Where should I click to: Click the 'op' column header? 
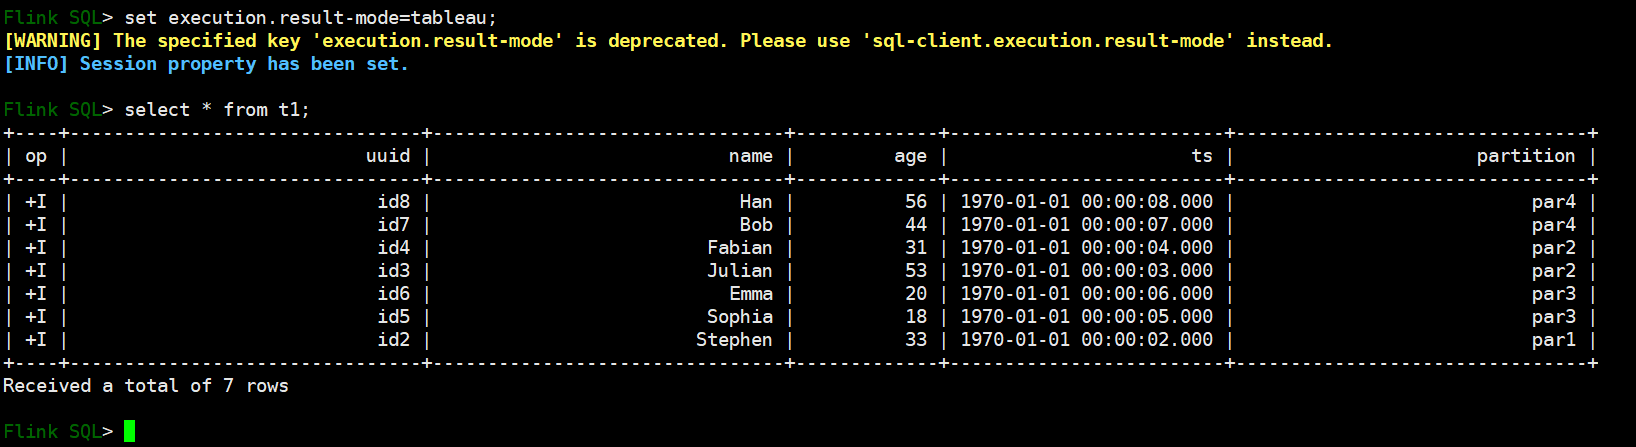coord(36,156)
